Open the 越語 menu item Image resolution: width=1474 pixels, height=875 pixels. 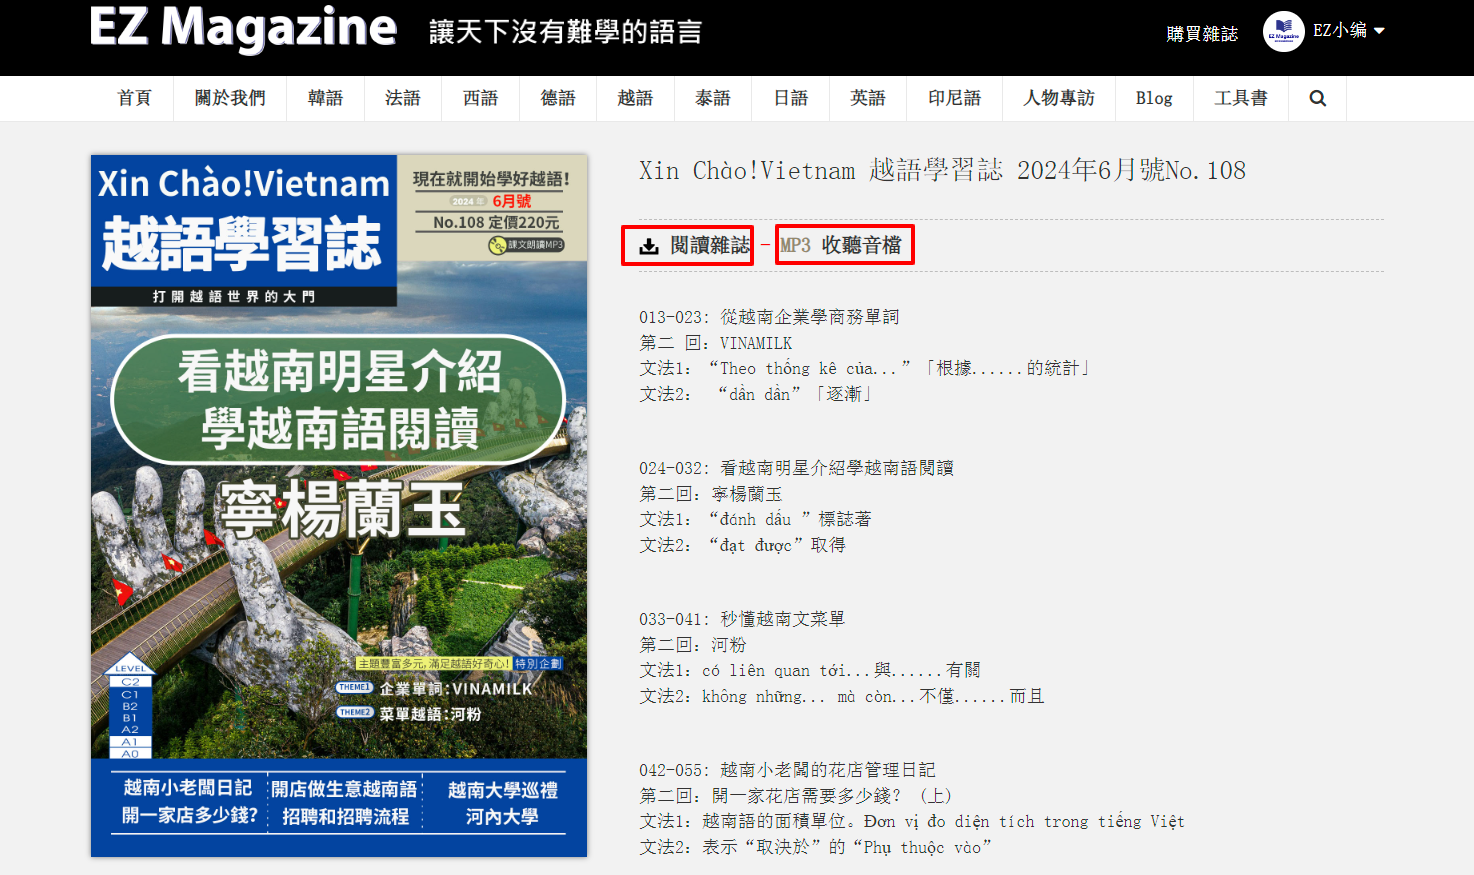635,98
